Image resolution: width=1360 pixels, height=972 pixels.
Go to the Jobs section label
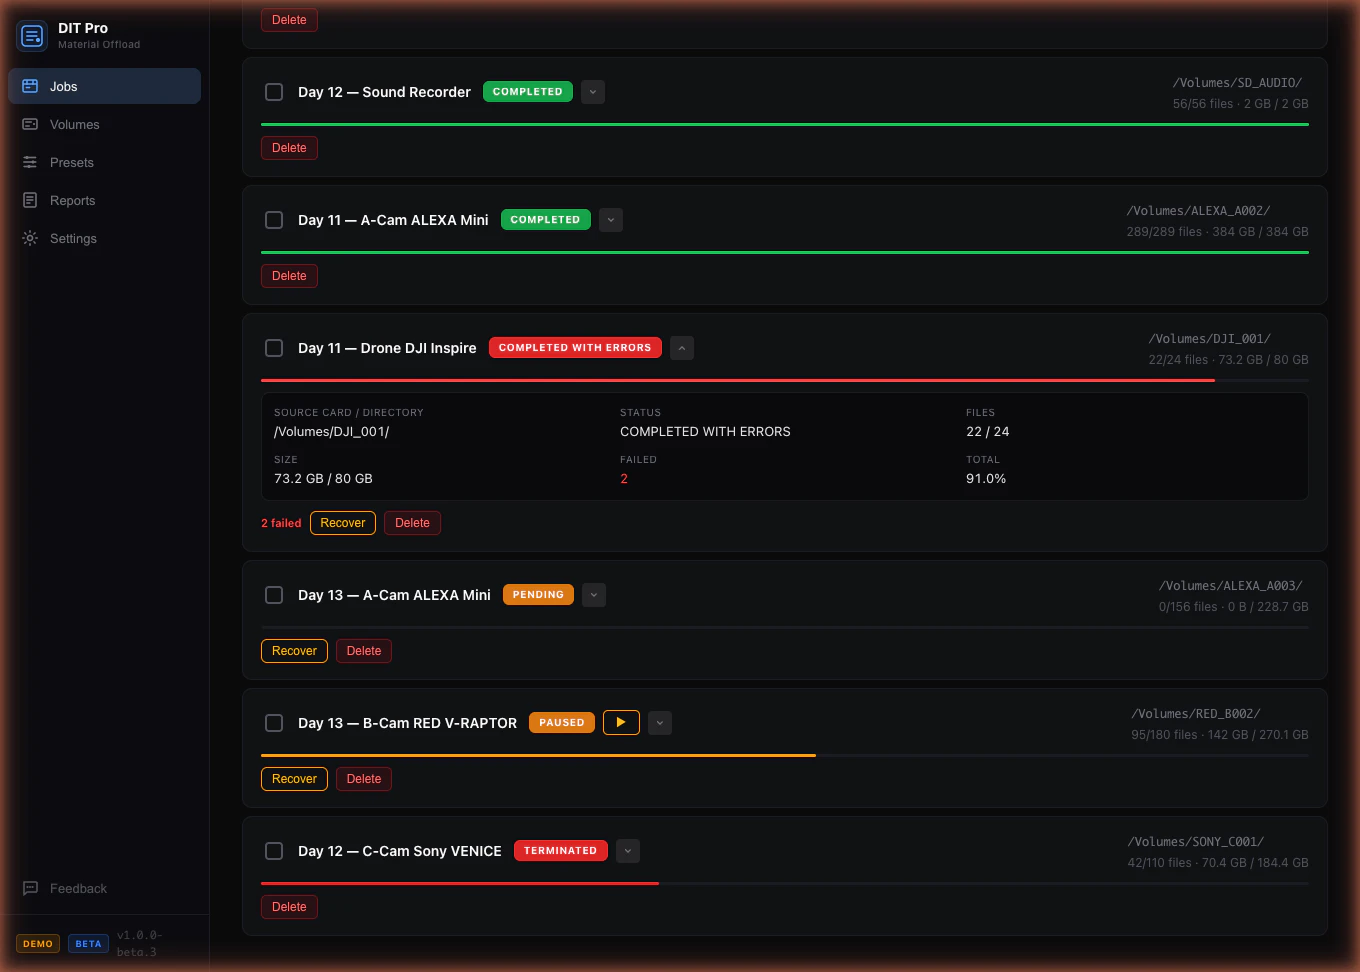pos(64,86)
